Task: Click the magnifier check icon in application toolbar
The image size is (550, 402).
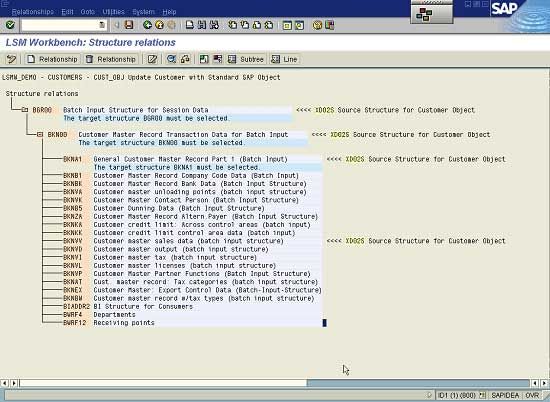Action: 171,59
